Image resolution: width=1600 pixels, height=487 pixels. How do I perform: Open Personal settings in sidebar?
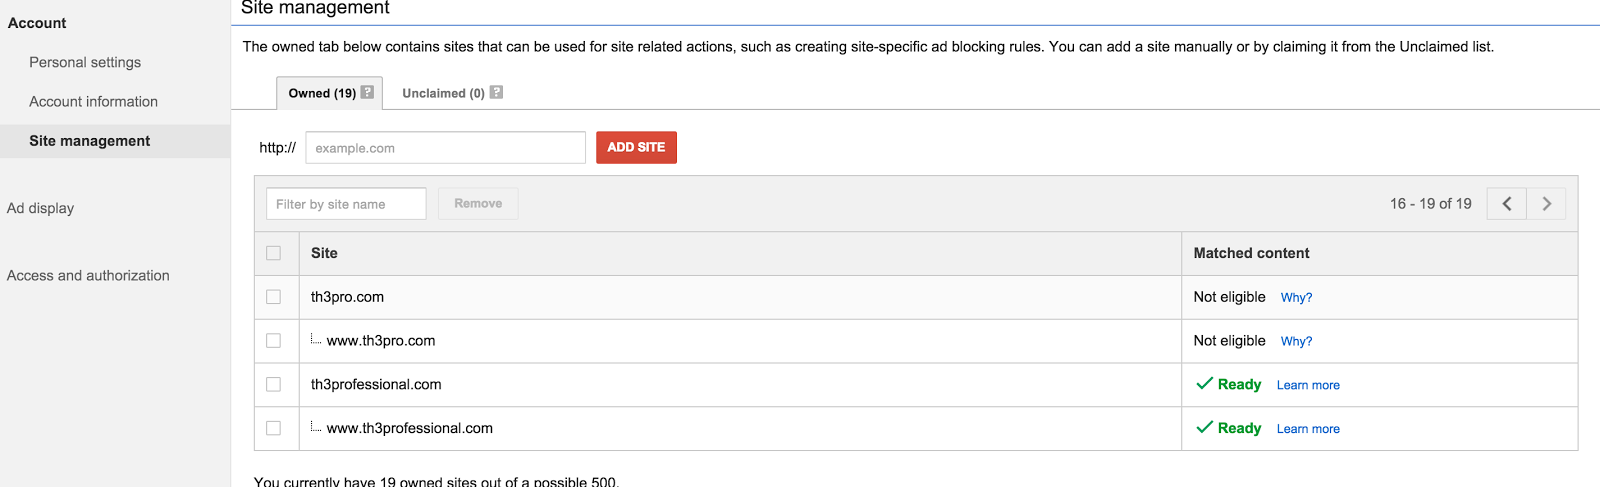click(x=85, y=62)
